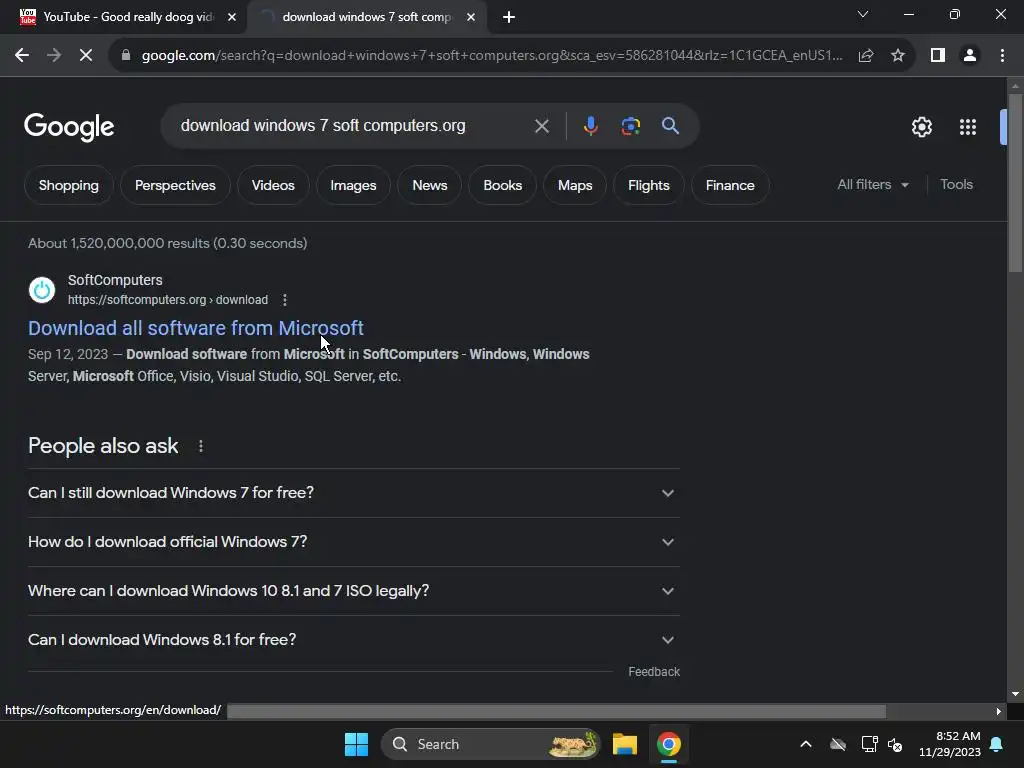
Task: Open Google quick settings gear
Action: point(921,127)
